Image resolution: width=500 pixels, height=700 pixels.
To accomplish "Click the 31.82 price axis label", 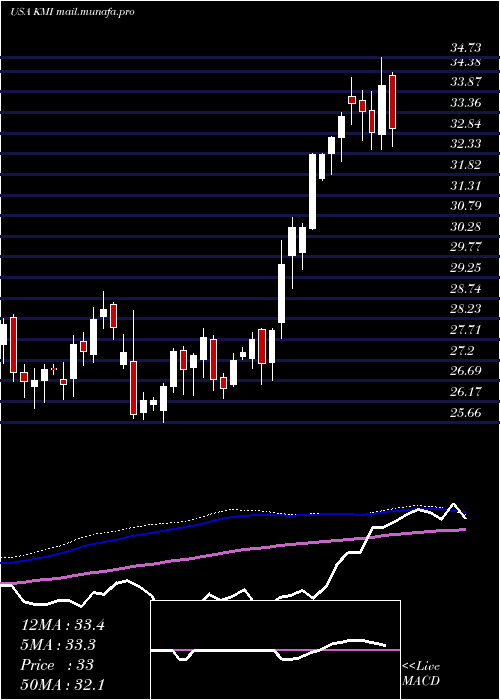I will pyautogui.click(x=466, y=165).
